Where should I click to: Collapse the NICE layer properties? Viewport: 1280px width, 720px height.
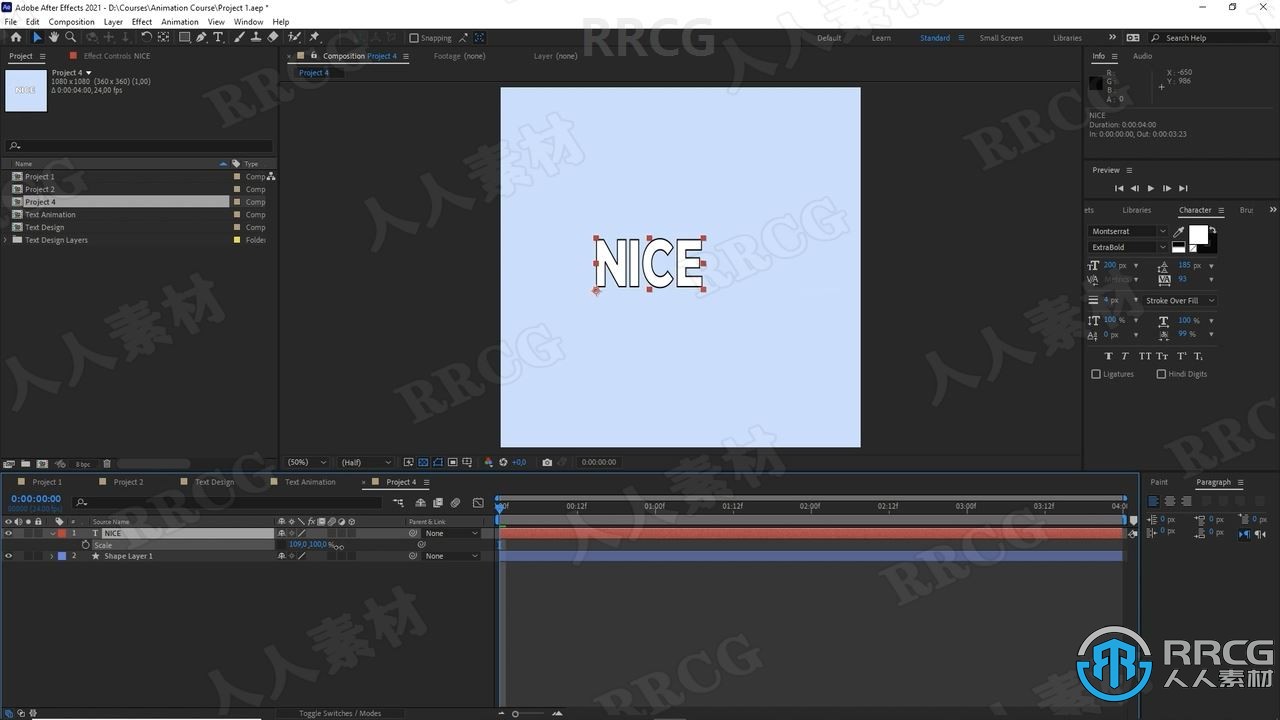coord(52,533)
